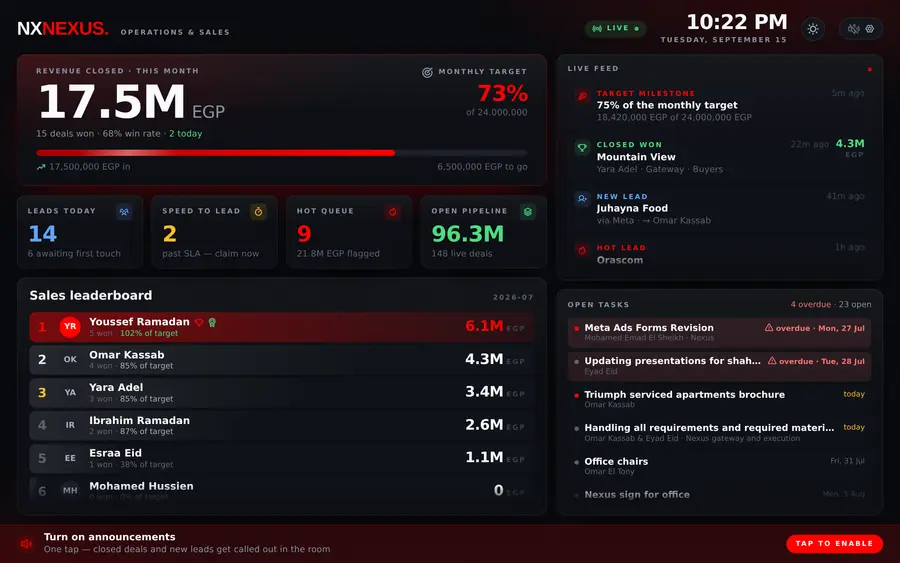Toggle the sun brightness theme button
The height and width of the screenshot is (563, 900).
813,29
